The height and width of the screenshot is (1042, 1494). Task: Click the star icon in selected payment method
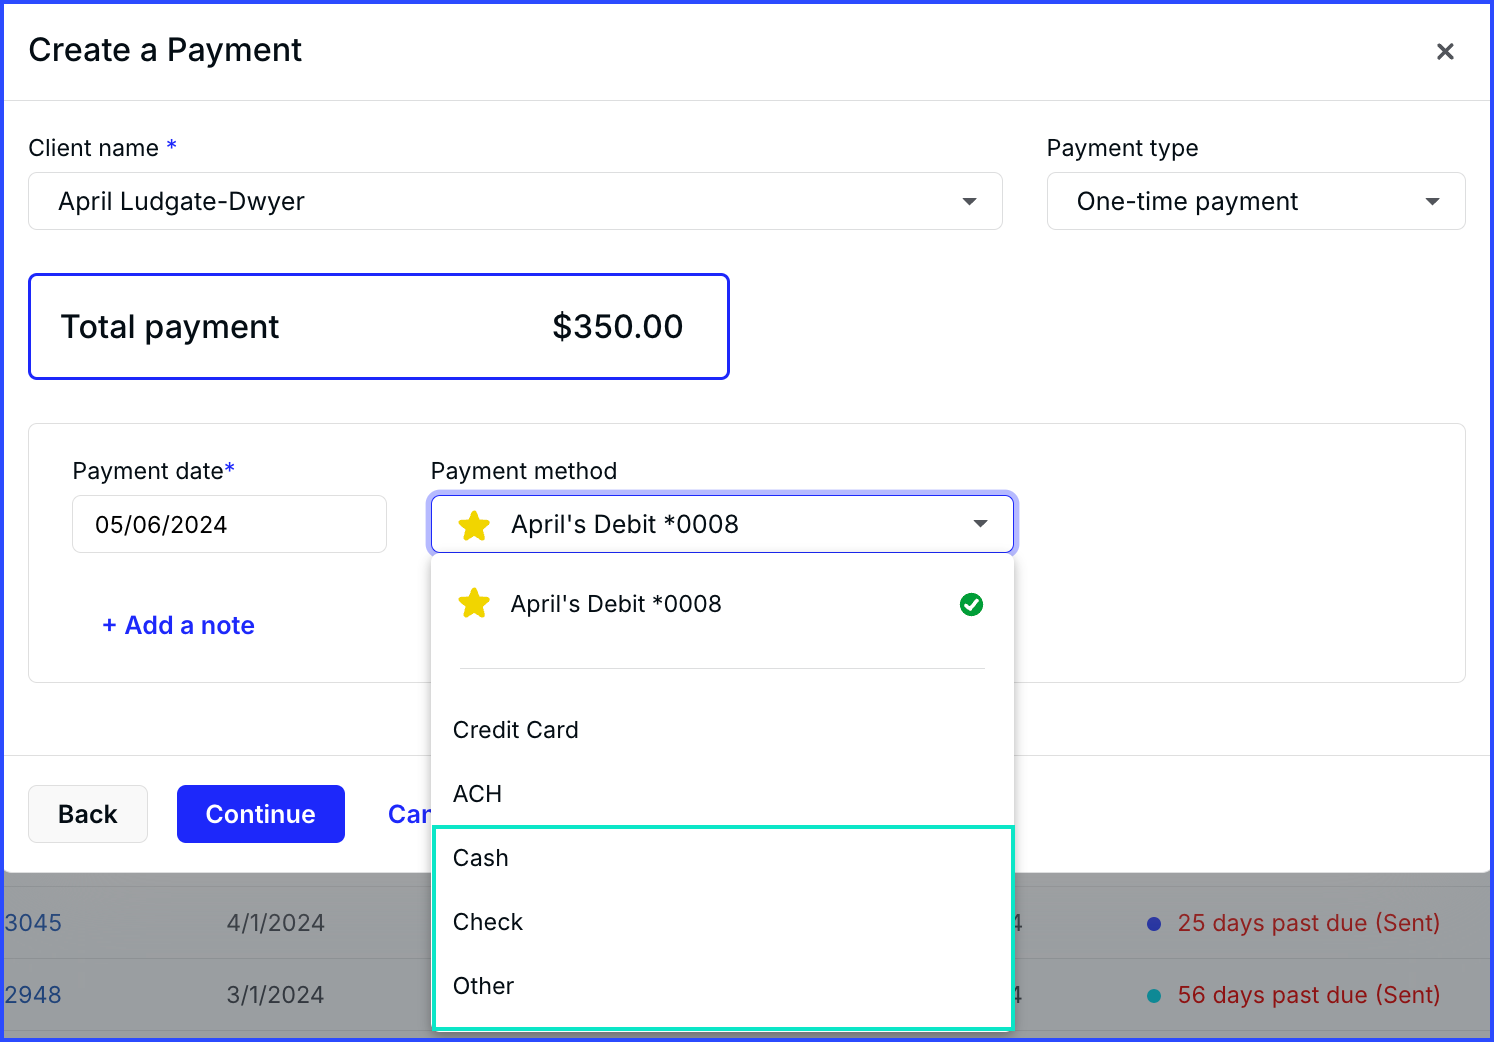(x=474, y=525)
